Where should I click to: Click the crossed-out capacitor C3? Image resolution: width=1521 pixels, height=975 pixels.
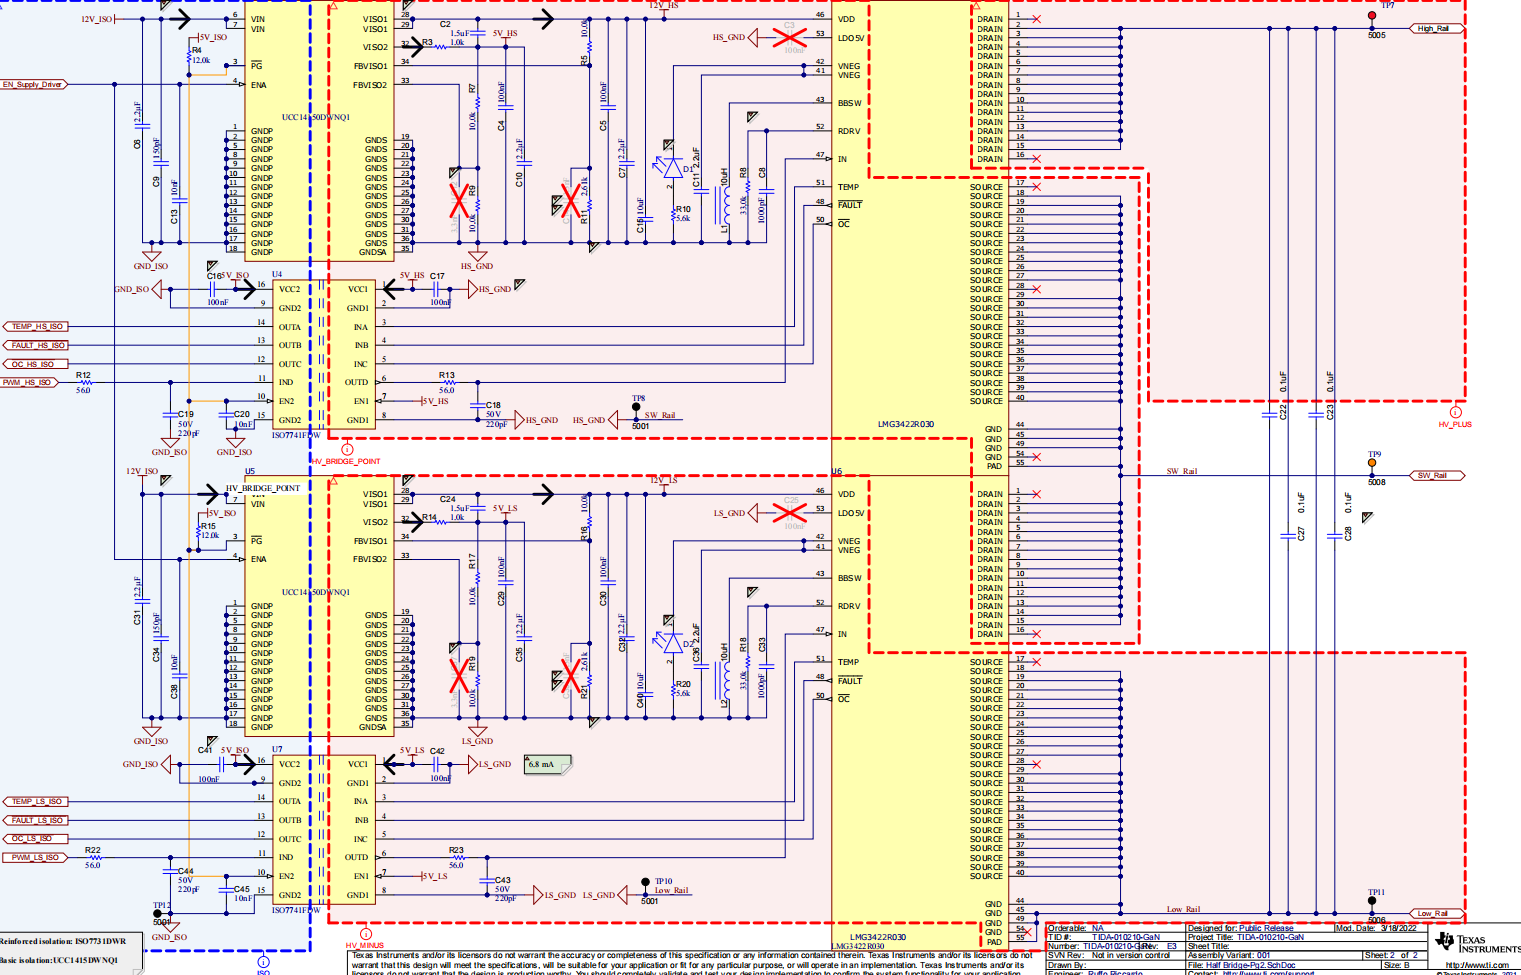[790, 38]
